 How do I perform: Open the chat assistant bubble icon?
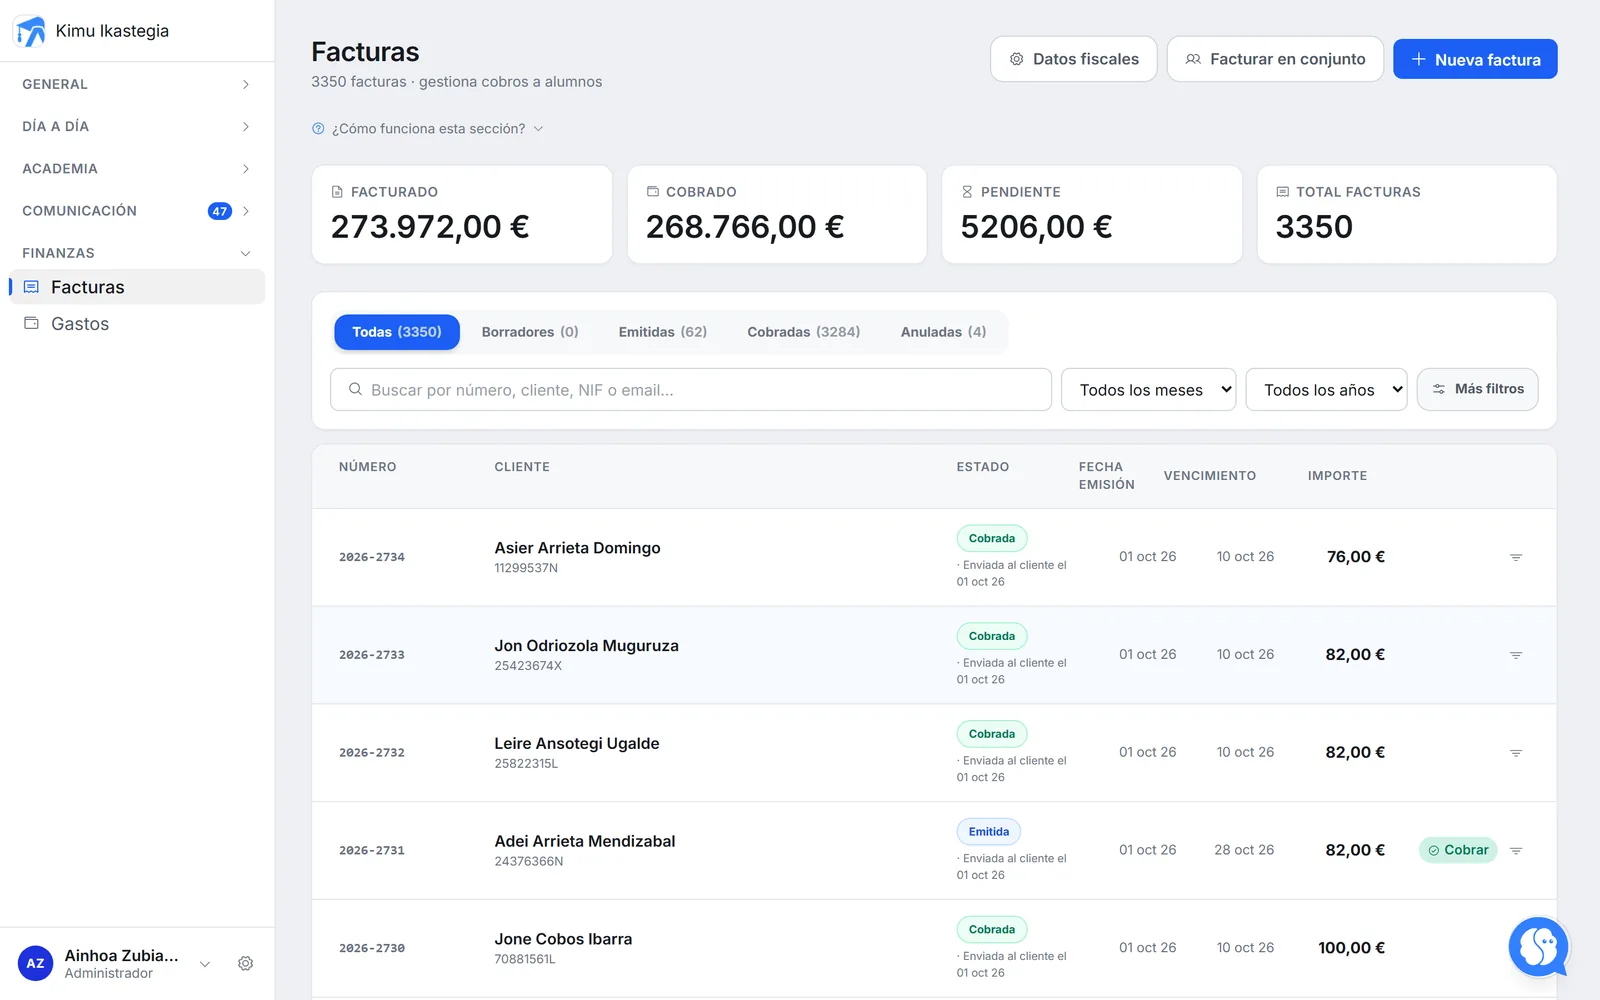point(1538,946)
